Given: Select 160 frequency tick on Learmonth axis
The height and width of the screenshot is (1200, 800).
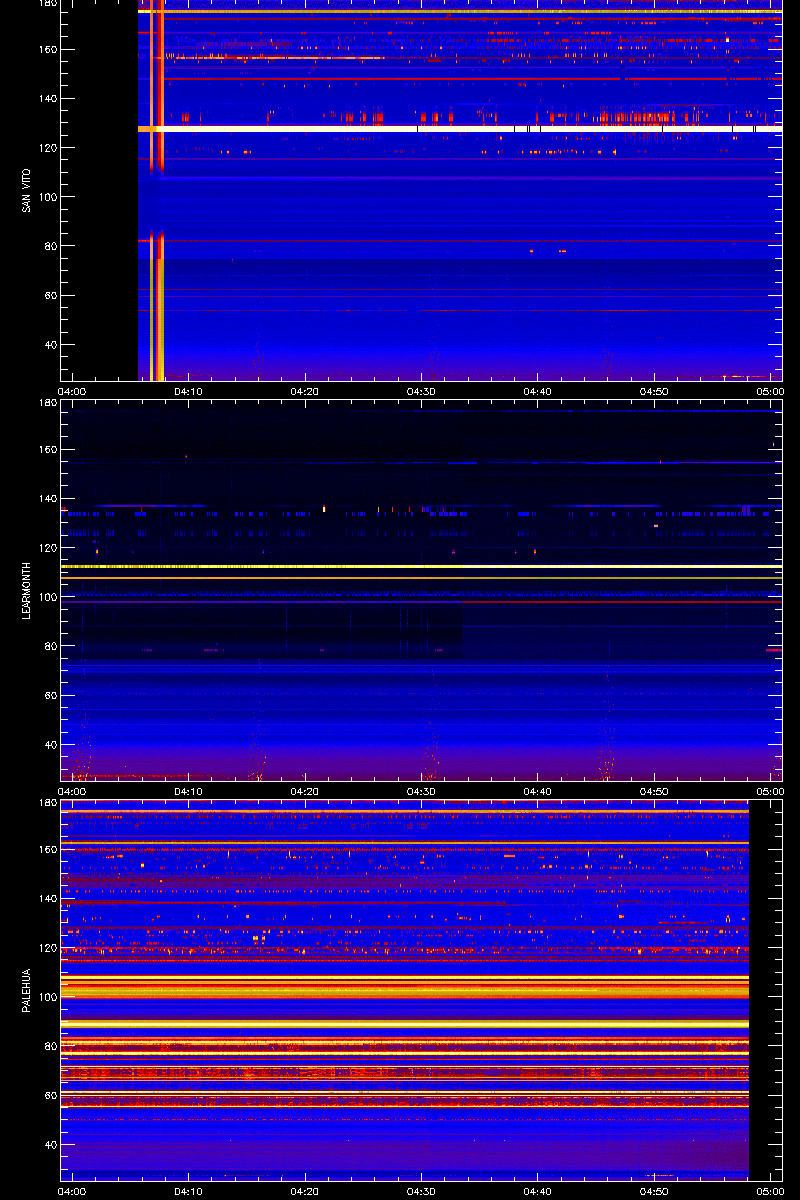Looking at the screenshot, I should 47,450.
